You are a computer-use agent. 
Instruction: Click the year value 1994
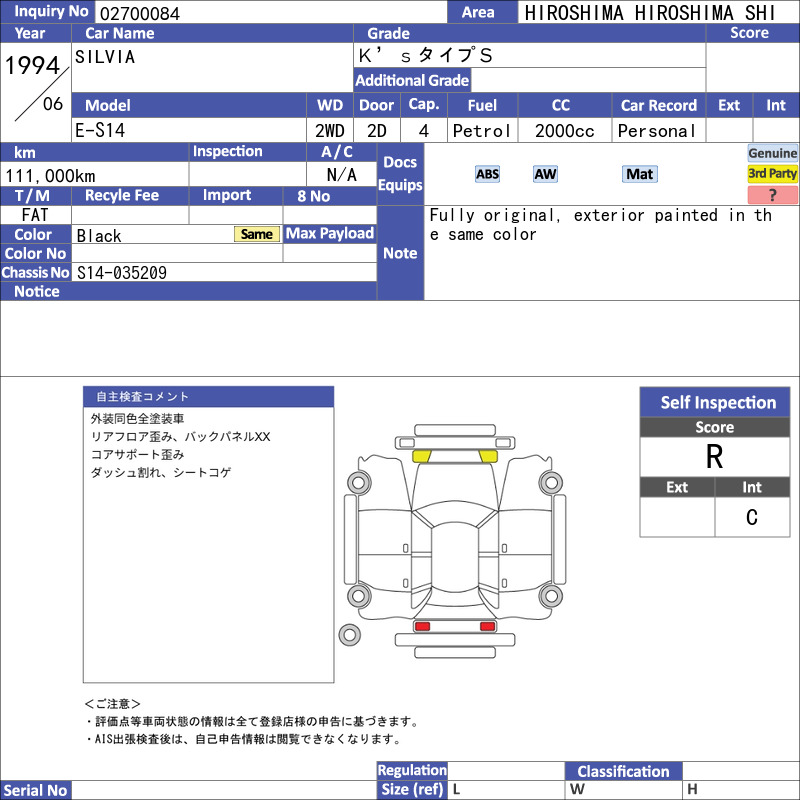click(x=33, y=65)
